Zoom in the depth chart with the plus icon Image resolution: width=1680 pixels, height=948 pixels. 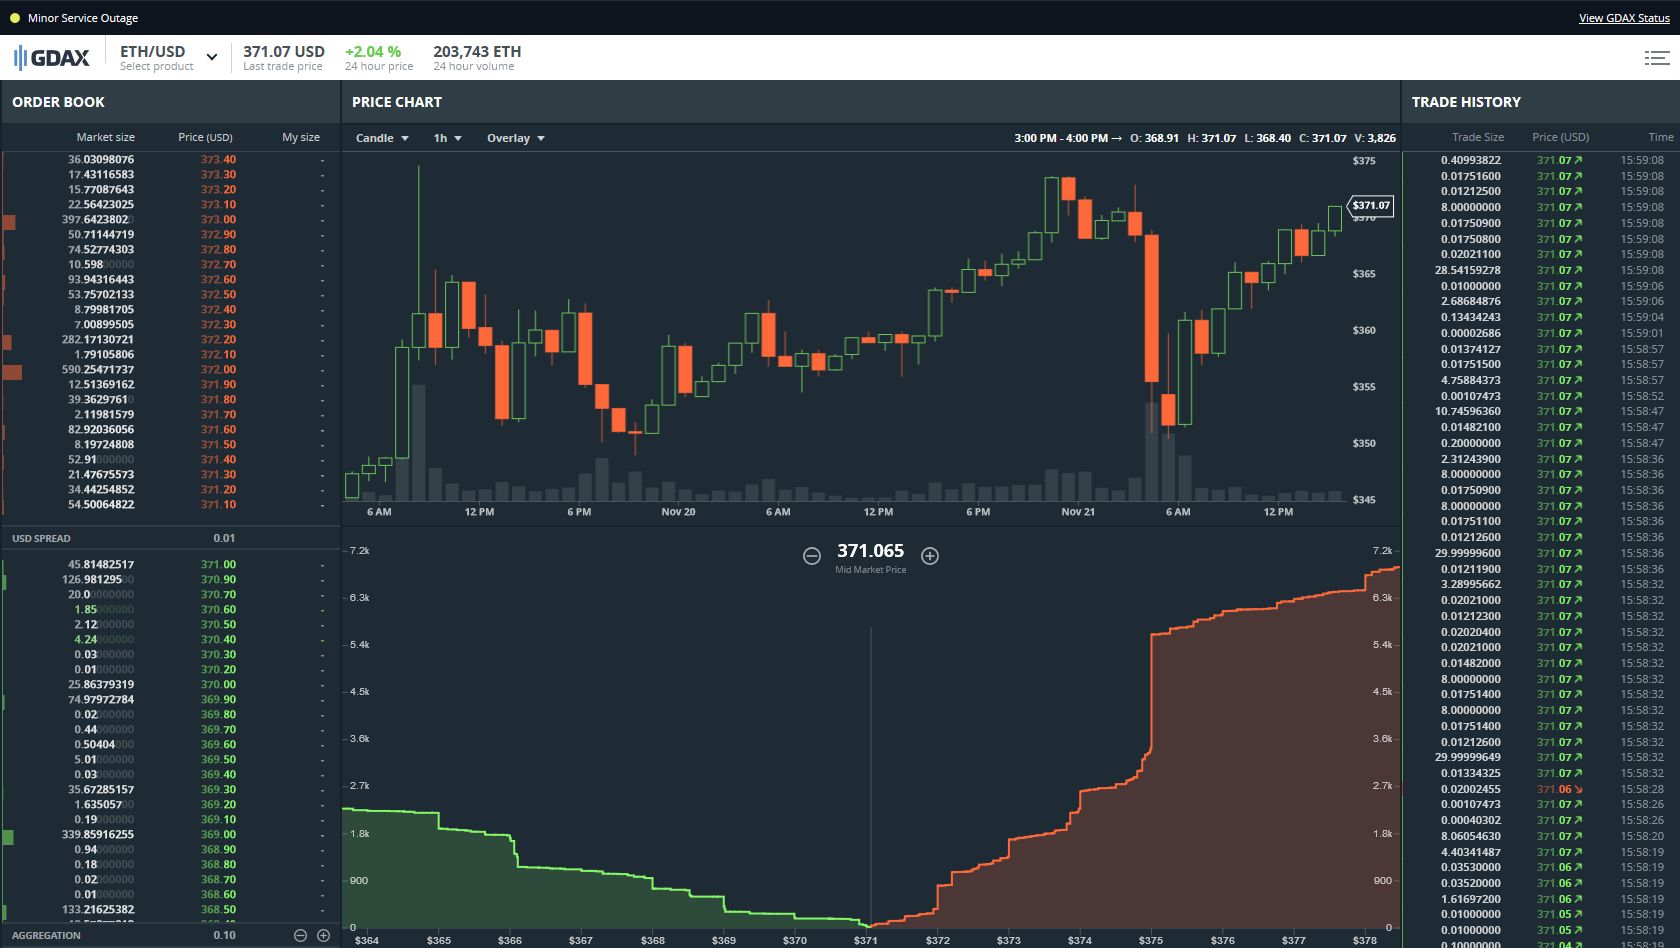tap(930, 555)
